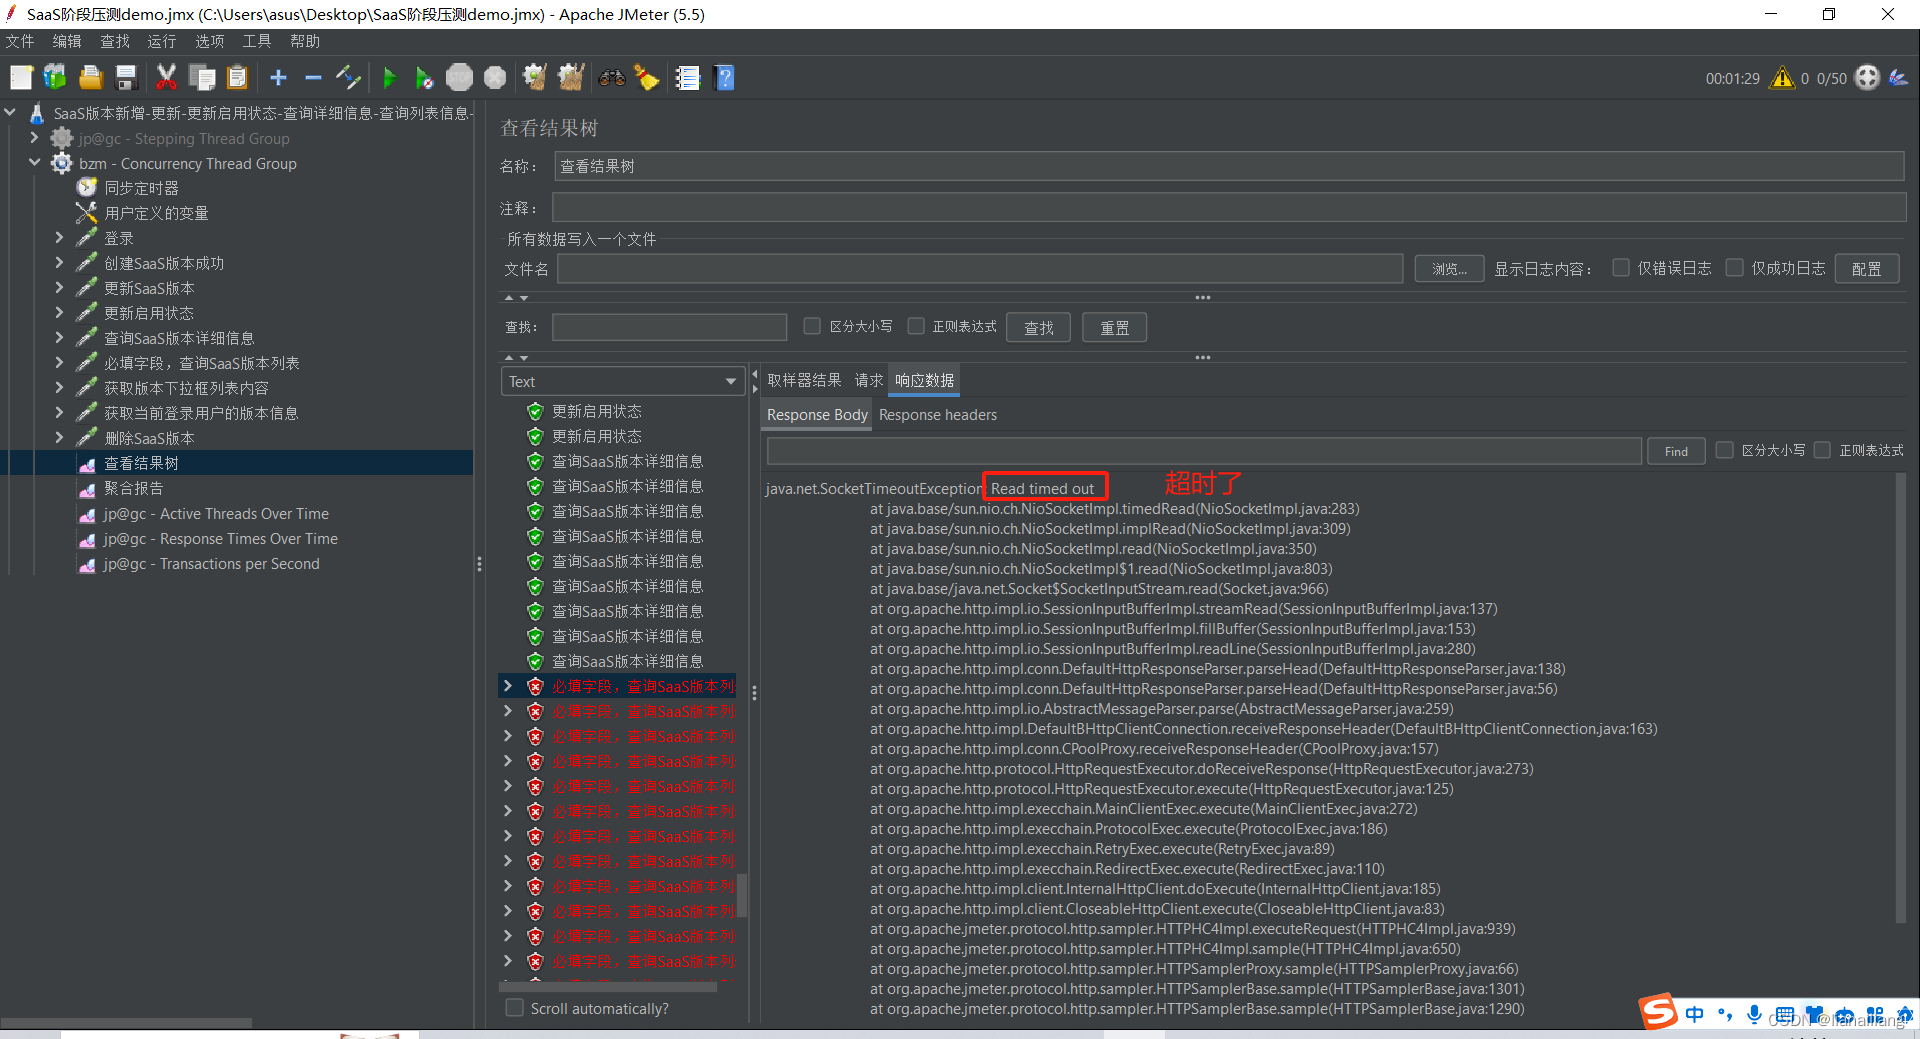Click the 浏览 button for file selection
Screen dimensions: 1920x1039
(x=1448, y=268)
